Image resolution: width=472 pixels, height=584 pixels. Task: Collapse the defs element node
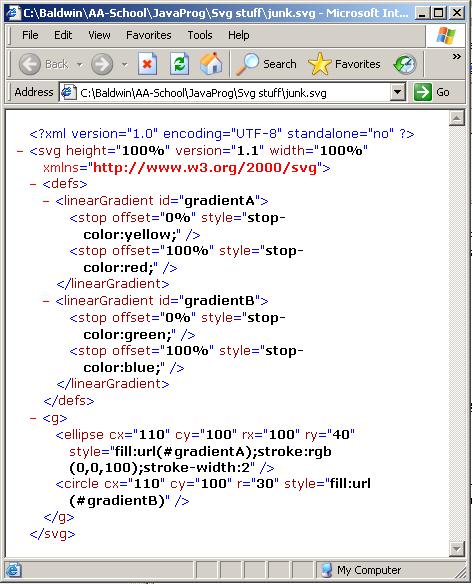[x=33, y=184]
